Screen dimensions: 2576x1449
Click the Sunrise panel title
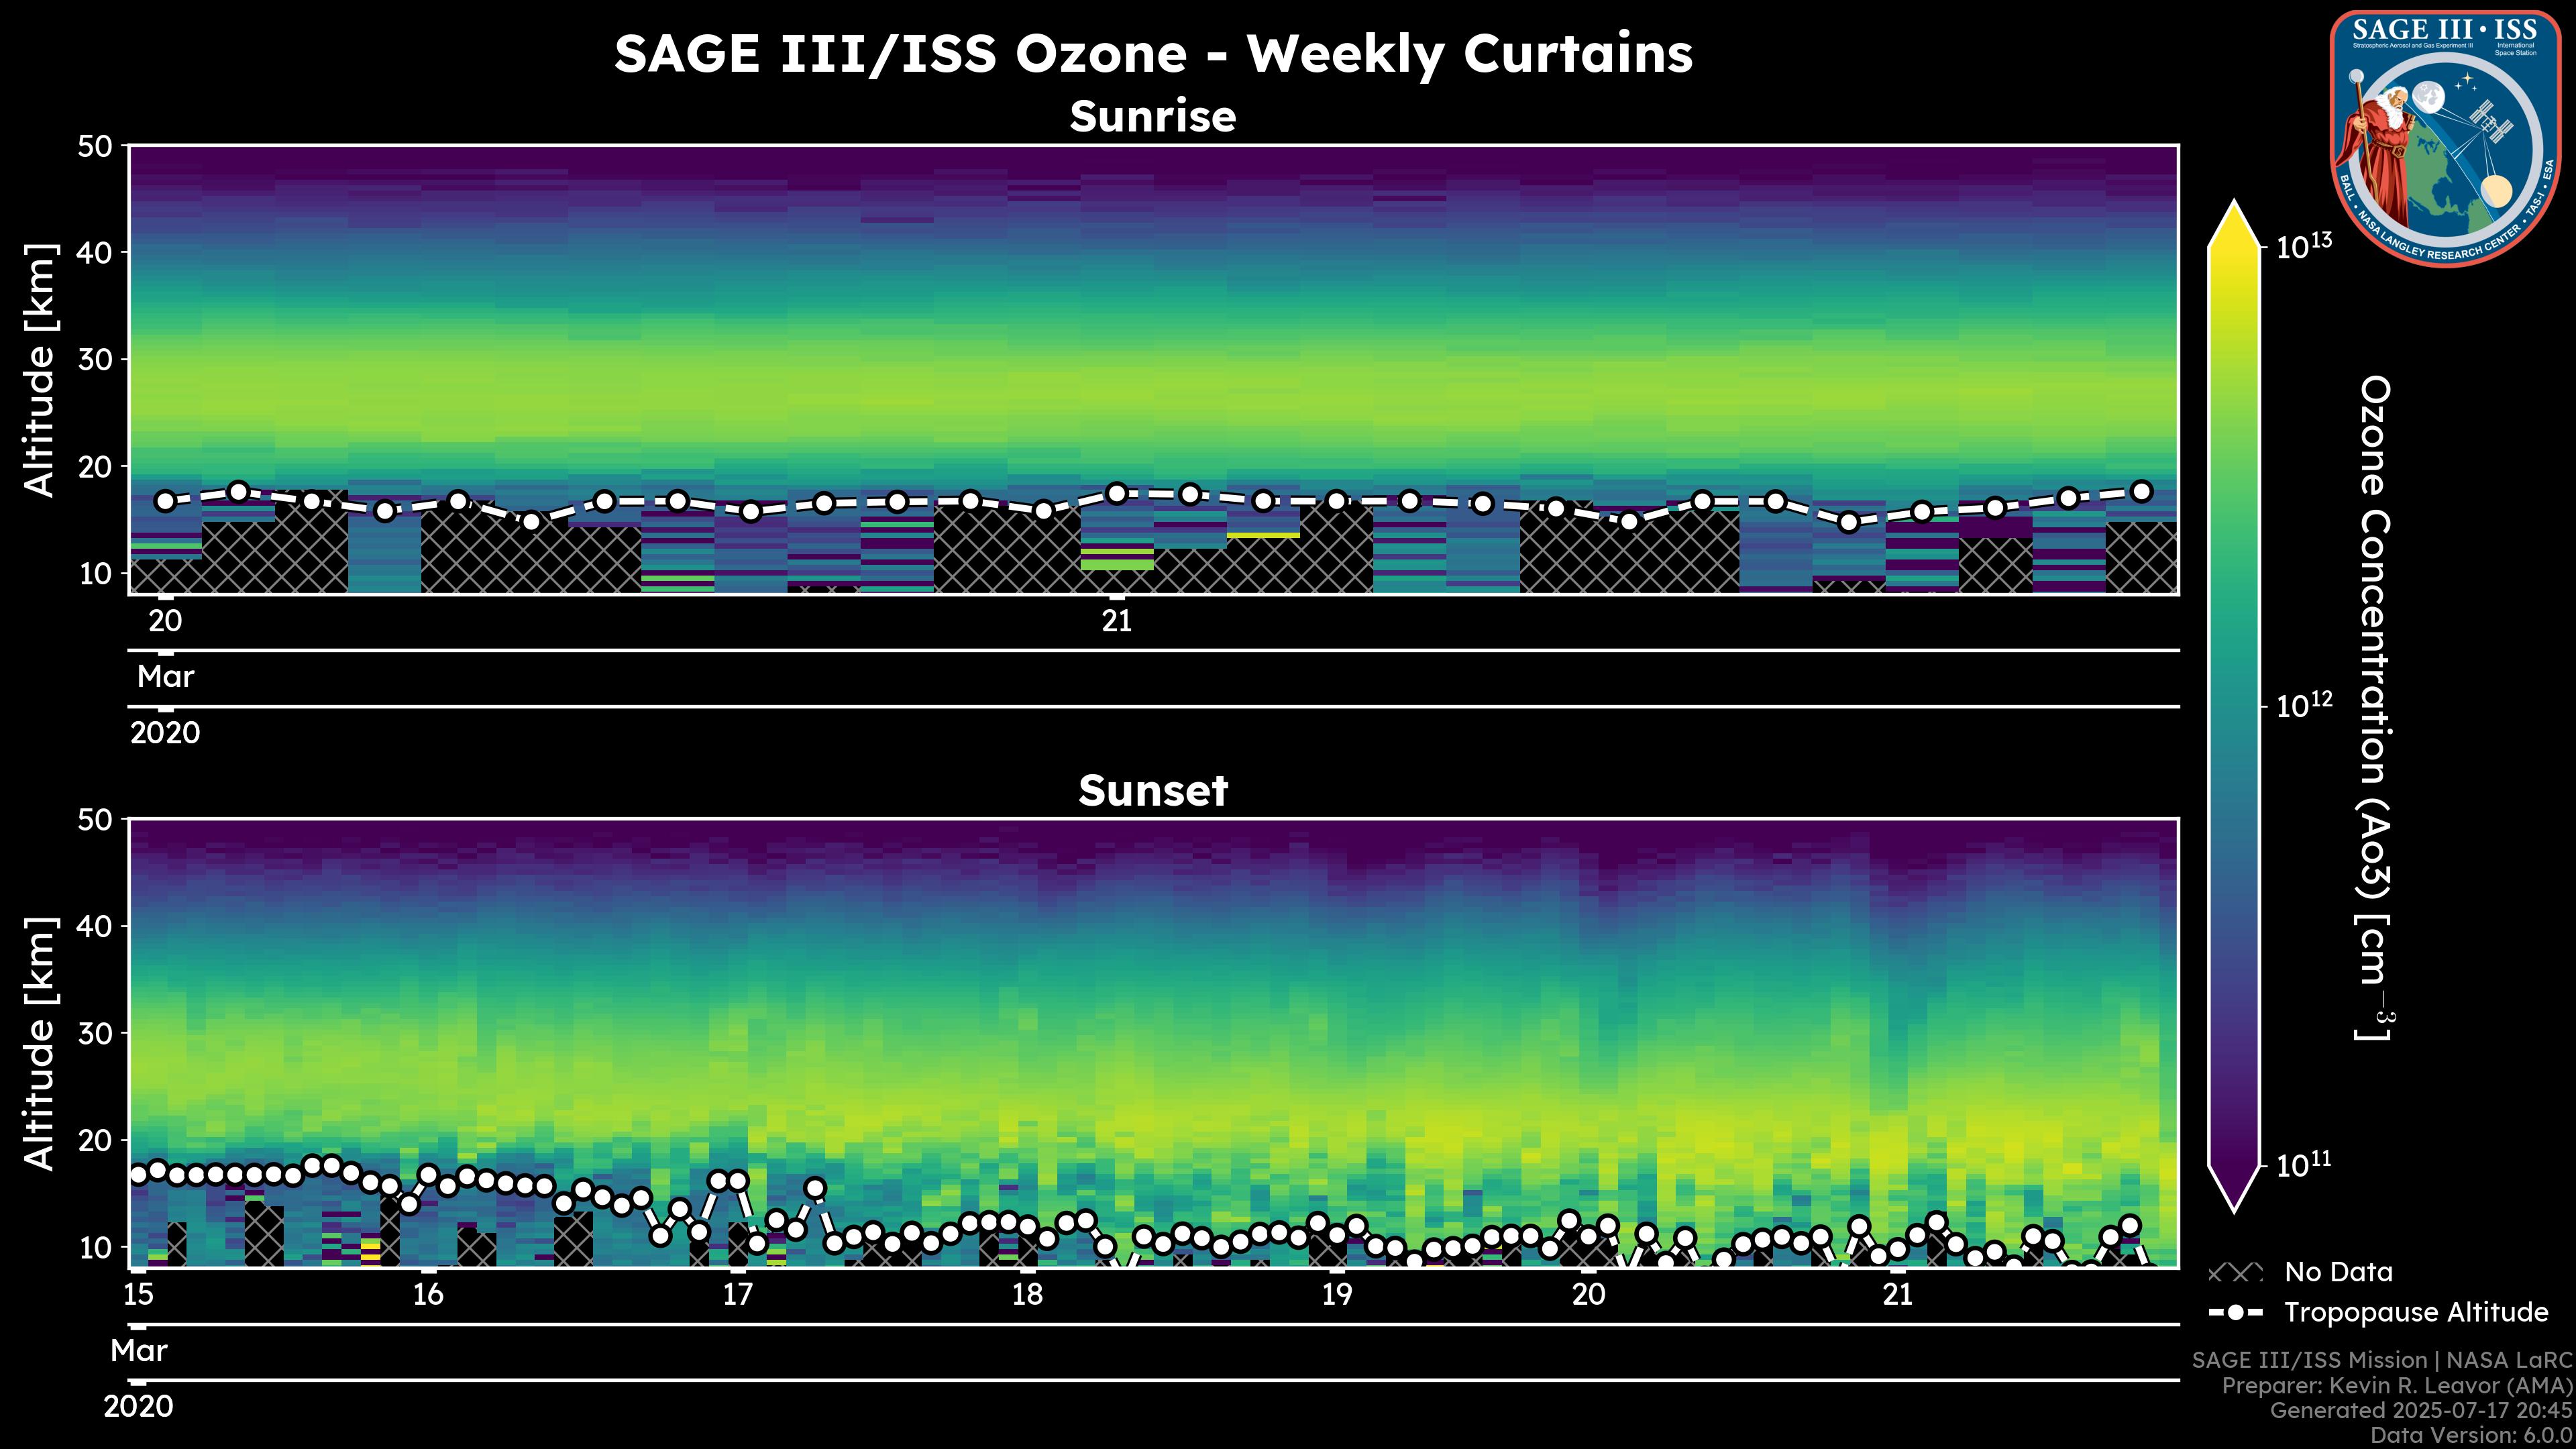1153,117
